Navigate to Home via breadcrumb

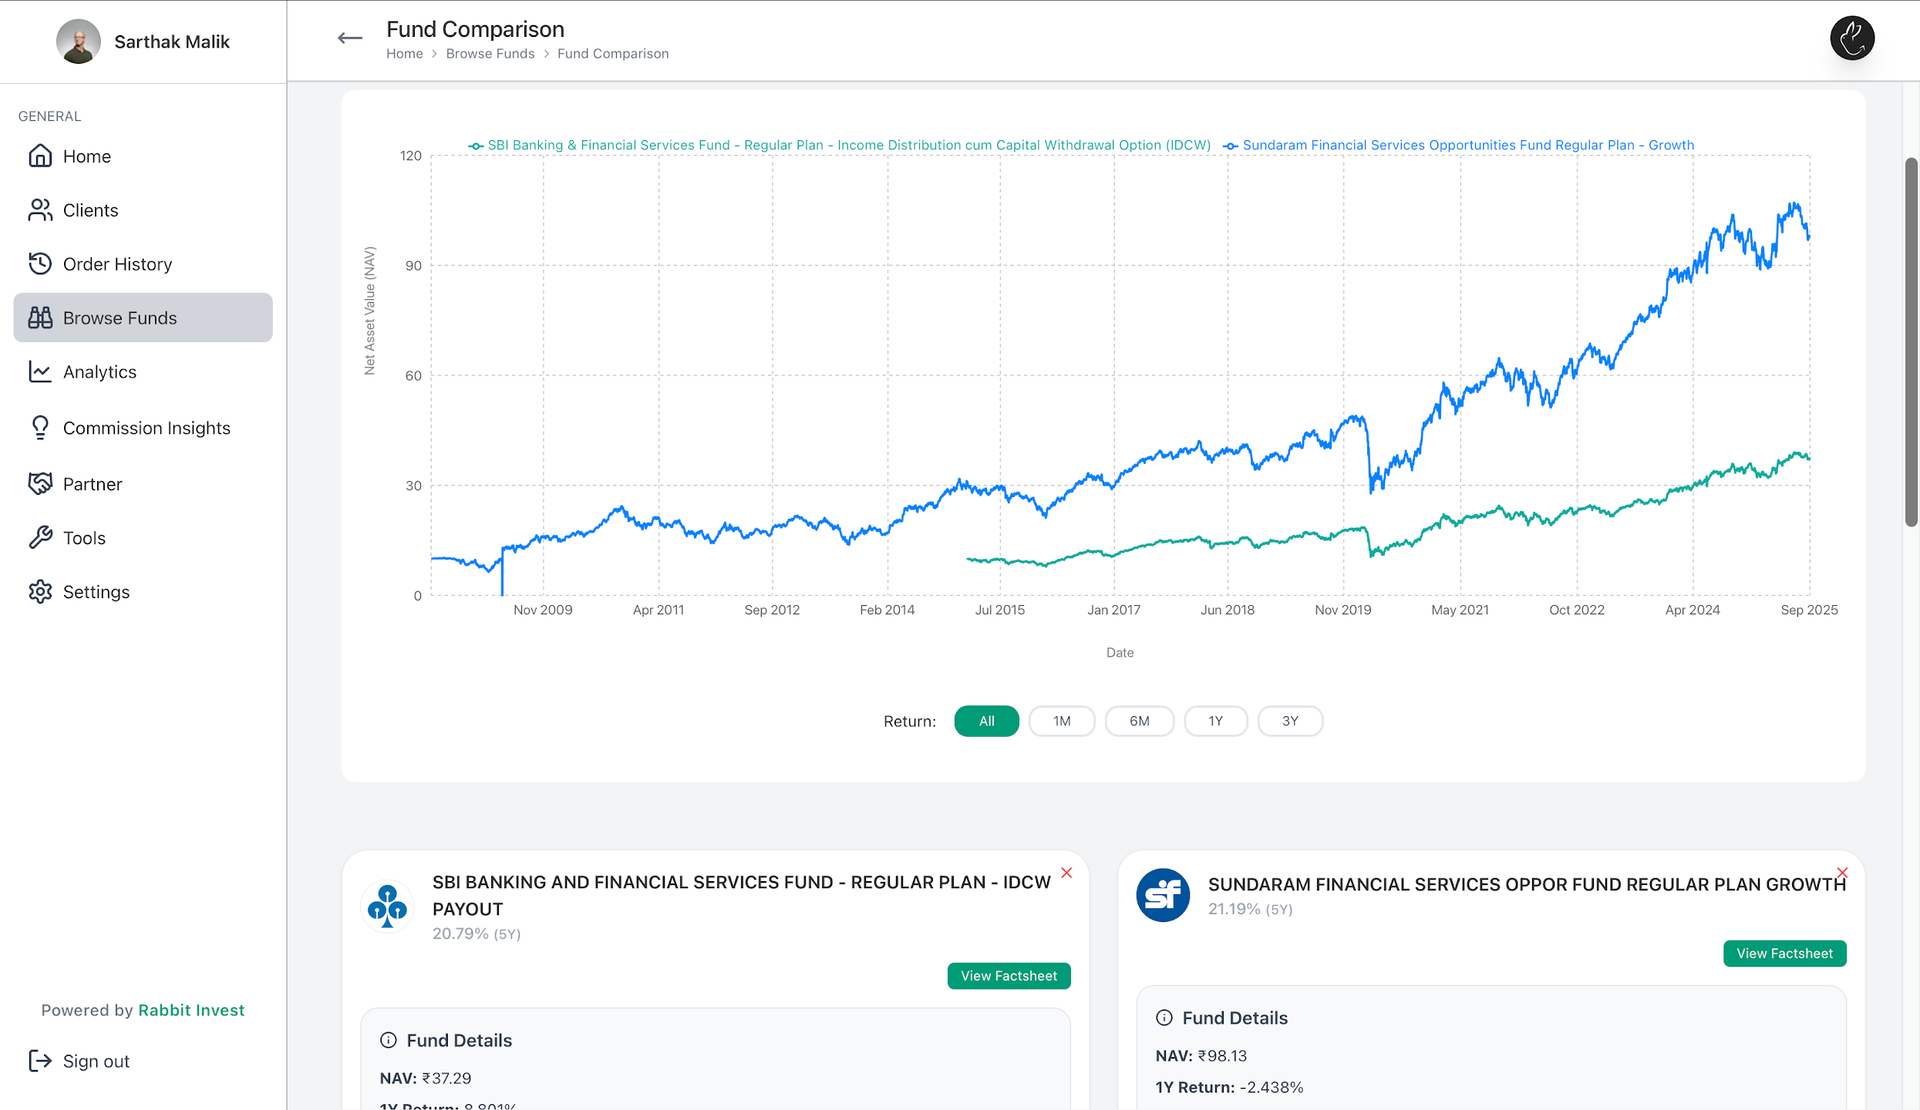(404, 53)
